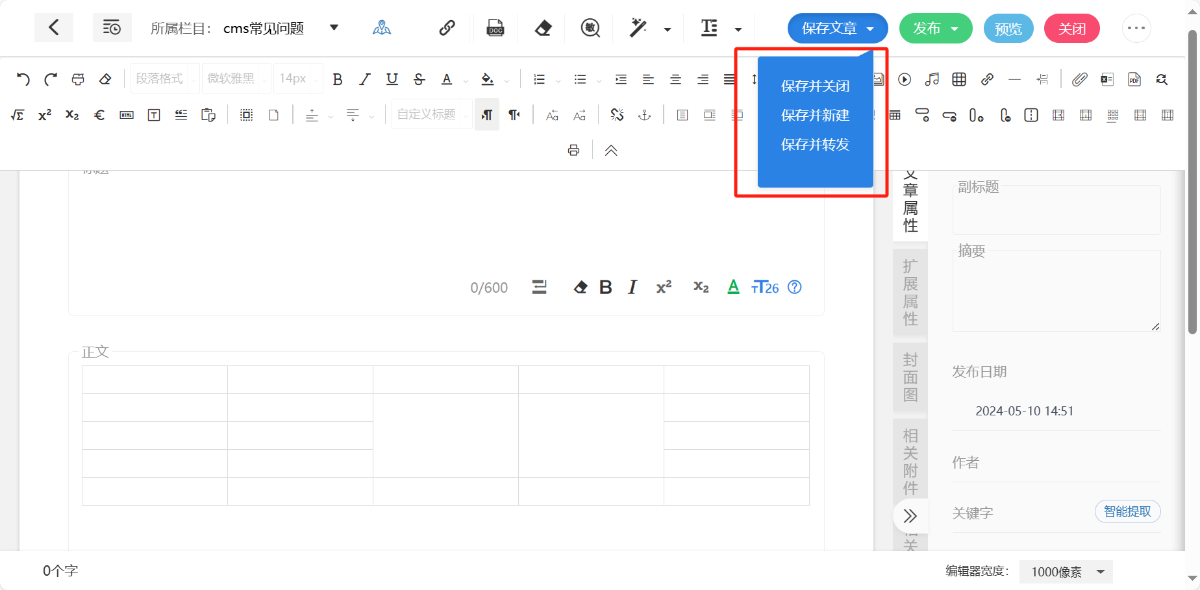This screenshot has height=590, width=1200.
Task: Insert an anchor with the anchor icon
Action: click(x=645, y=115)
